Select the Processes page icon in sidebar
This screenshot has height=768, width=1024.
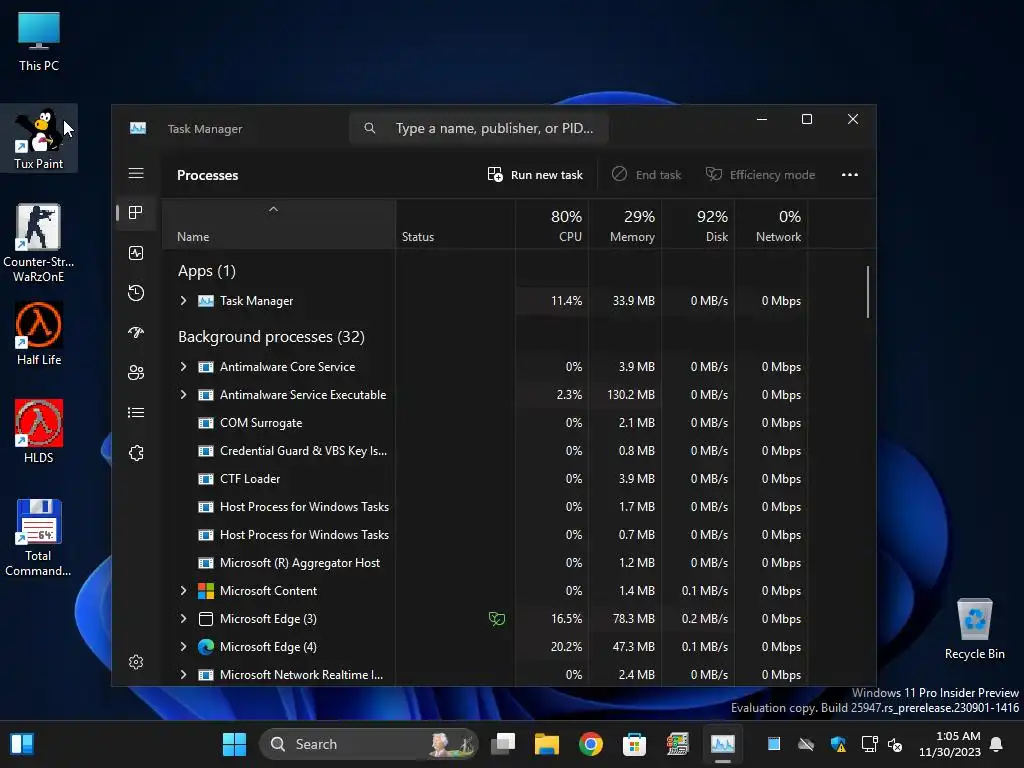[136, 213]
